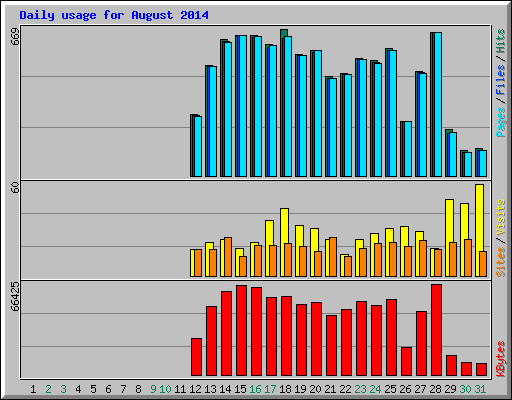The width and height of the screenshot is (512, 400).
Task: Click day 22 on the x-axis
Action: click(x=345, y=389)
